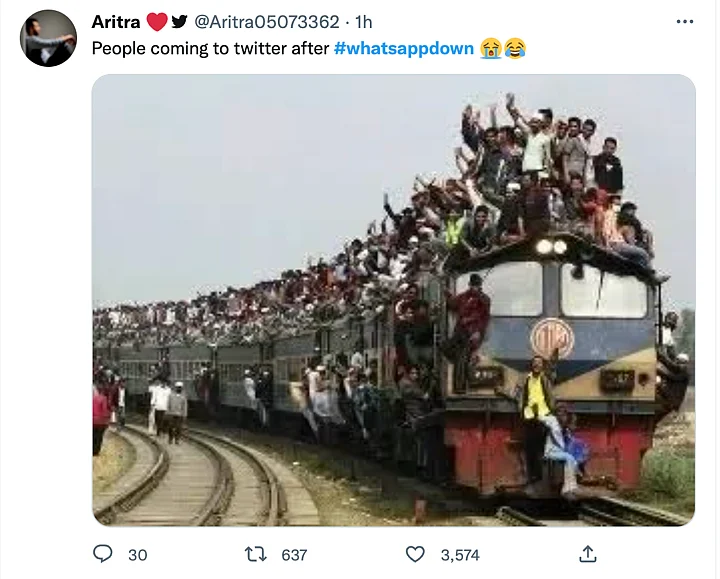The image size is (720, 579).
Task: Open Aritra's profile picture avatar
Action: tap(48, 38)
